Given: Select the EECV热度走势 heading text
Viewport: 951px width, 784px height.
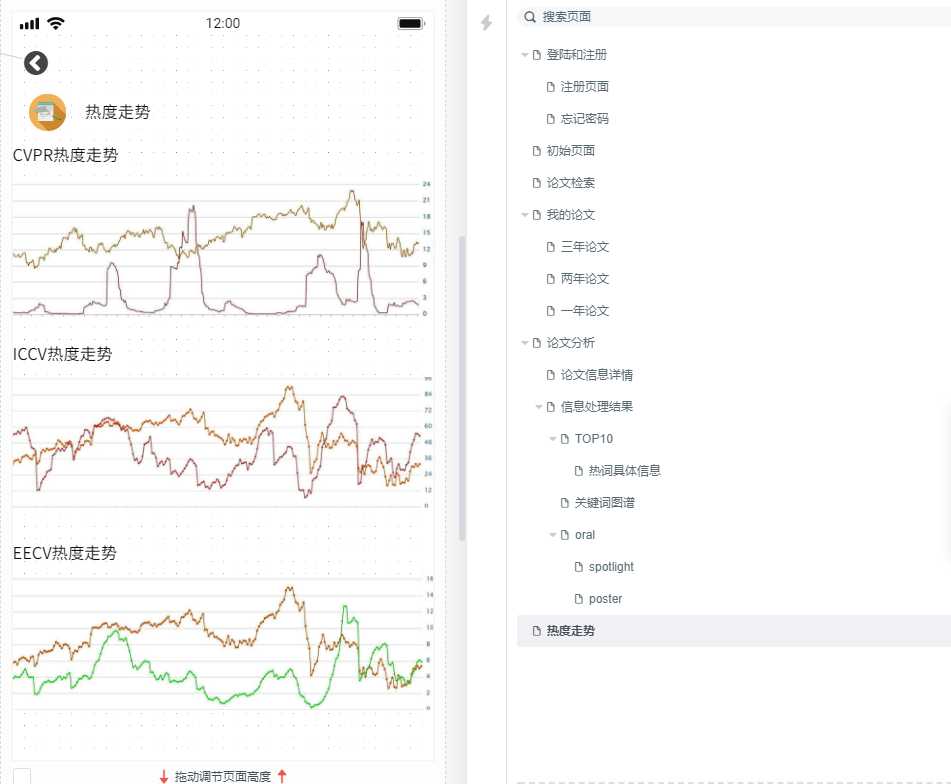Looking at the screenshot, I should point(64,553).
